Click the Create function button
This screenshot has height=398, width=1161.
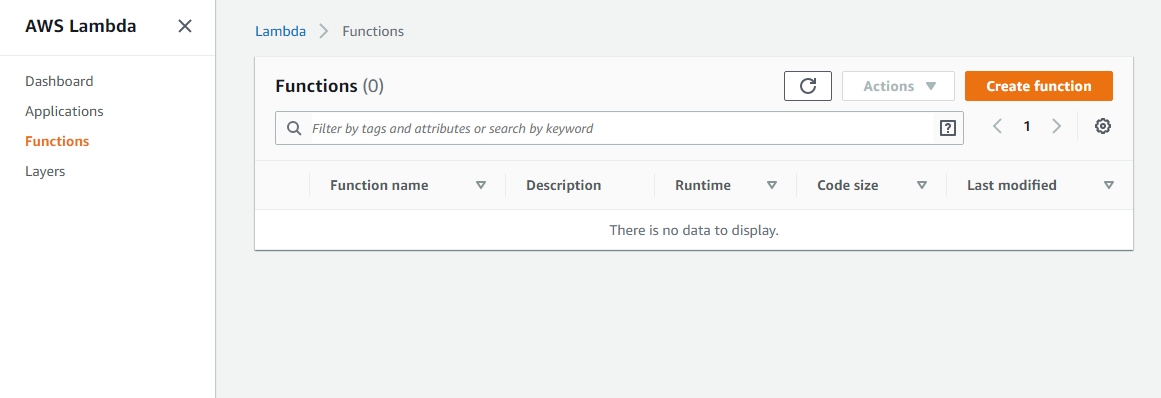pos(1038,86)
